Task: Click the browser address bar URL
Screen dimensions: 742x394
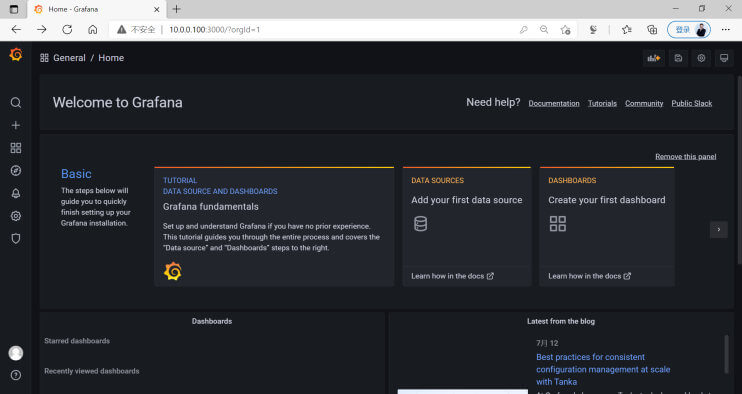Action: coord(215,30)
